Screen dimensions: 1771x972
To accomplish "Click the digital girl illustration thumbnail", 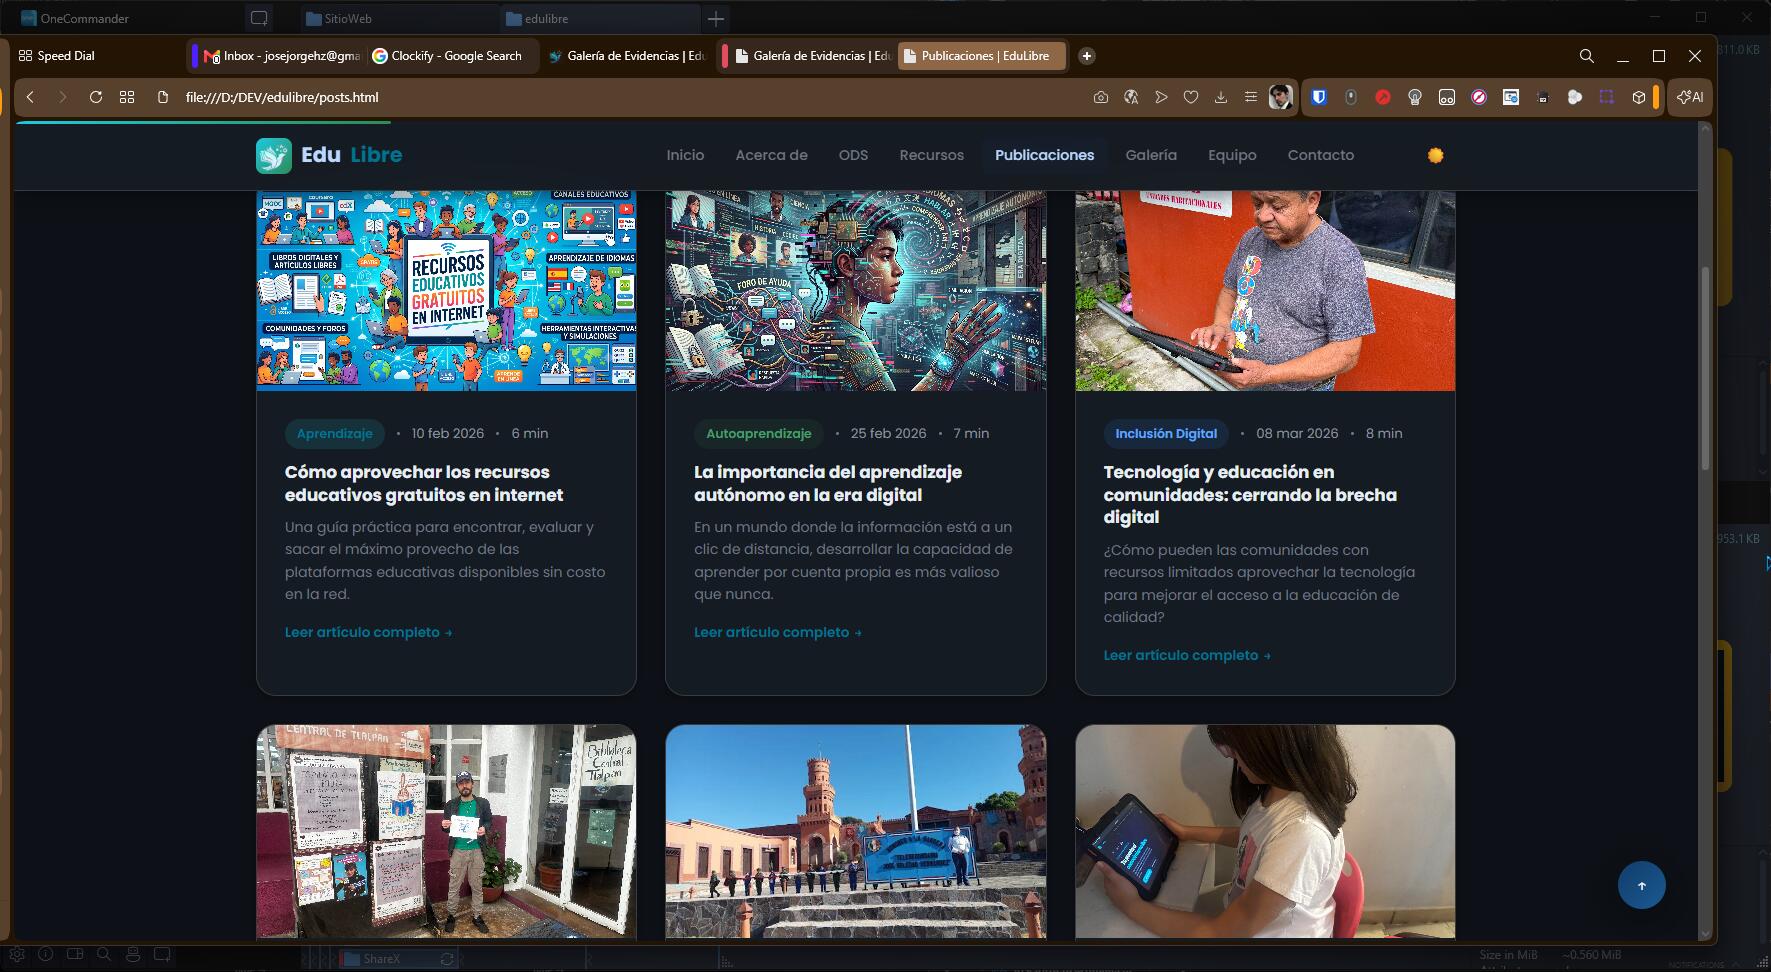I will point(856,291).
